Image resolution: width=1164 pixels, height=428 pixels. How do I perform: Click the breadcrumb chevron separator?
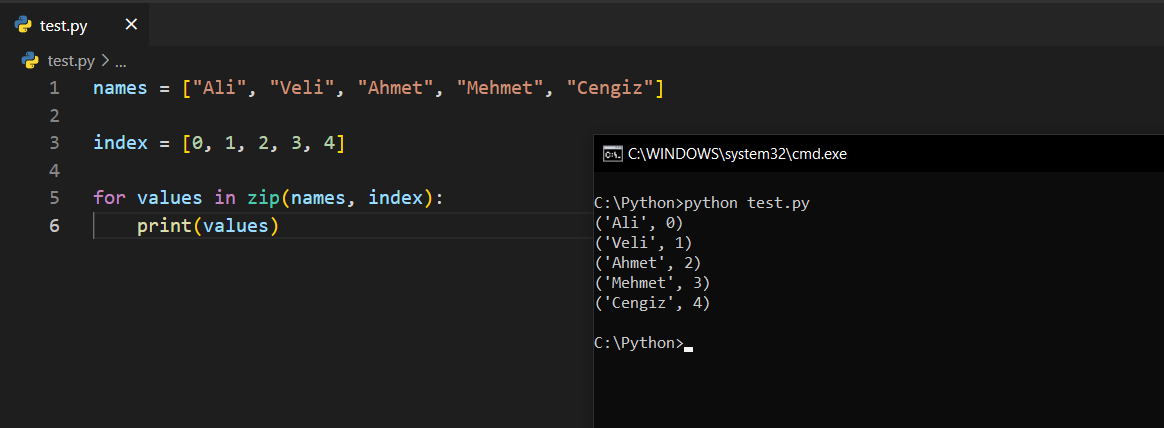tap(105, 60)
